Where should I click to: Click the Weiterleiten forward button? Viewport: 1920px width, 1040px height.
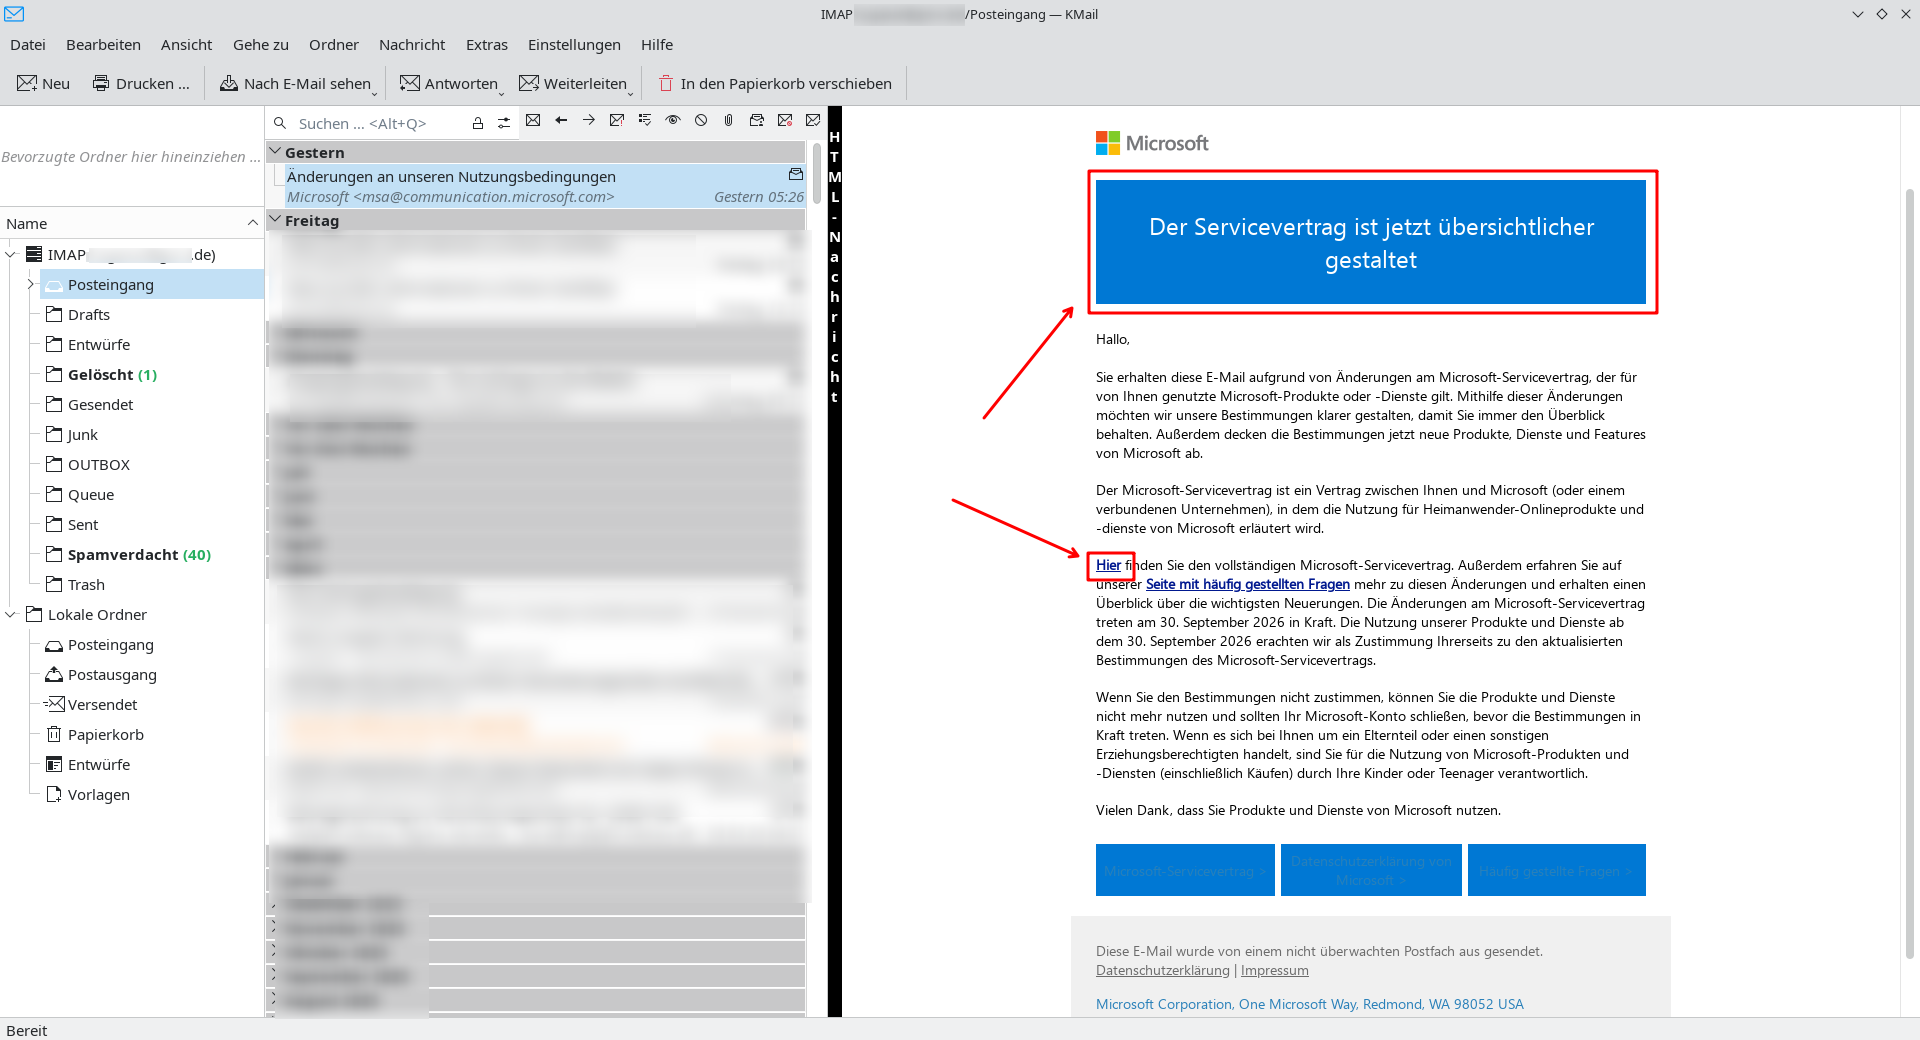click(573, 84)
